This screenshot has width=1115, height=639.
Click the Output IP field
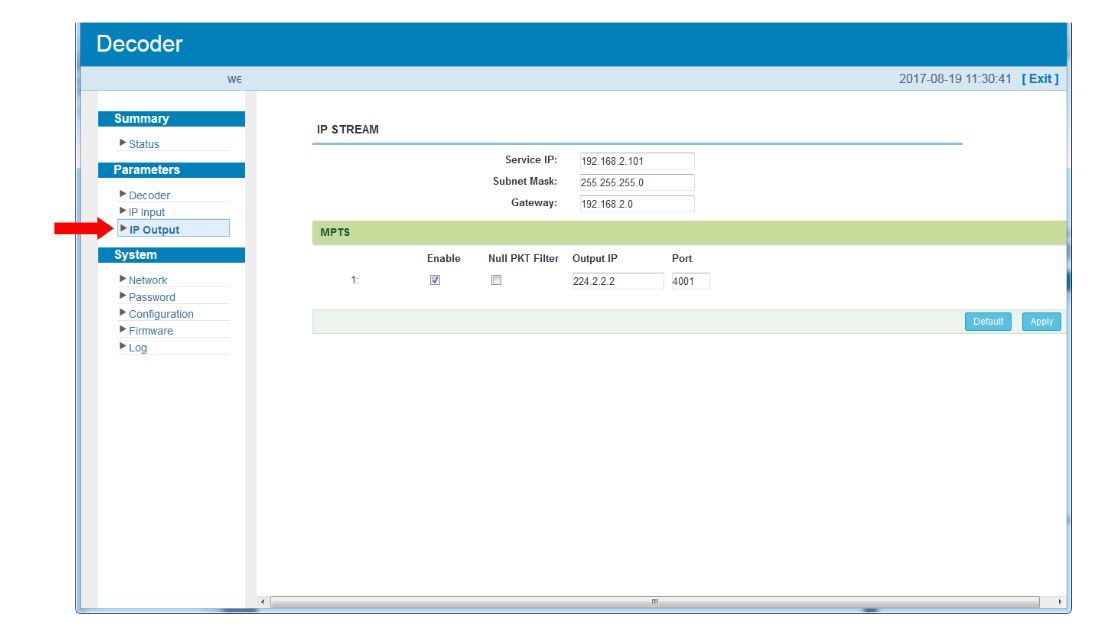click(x=617, y=282)
